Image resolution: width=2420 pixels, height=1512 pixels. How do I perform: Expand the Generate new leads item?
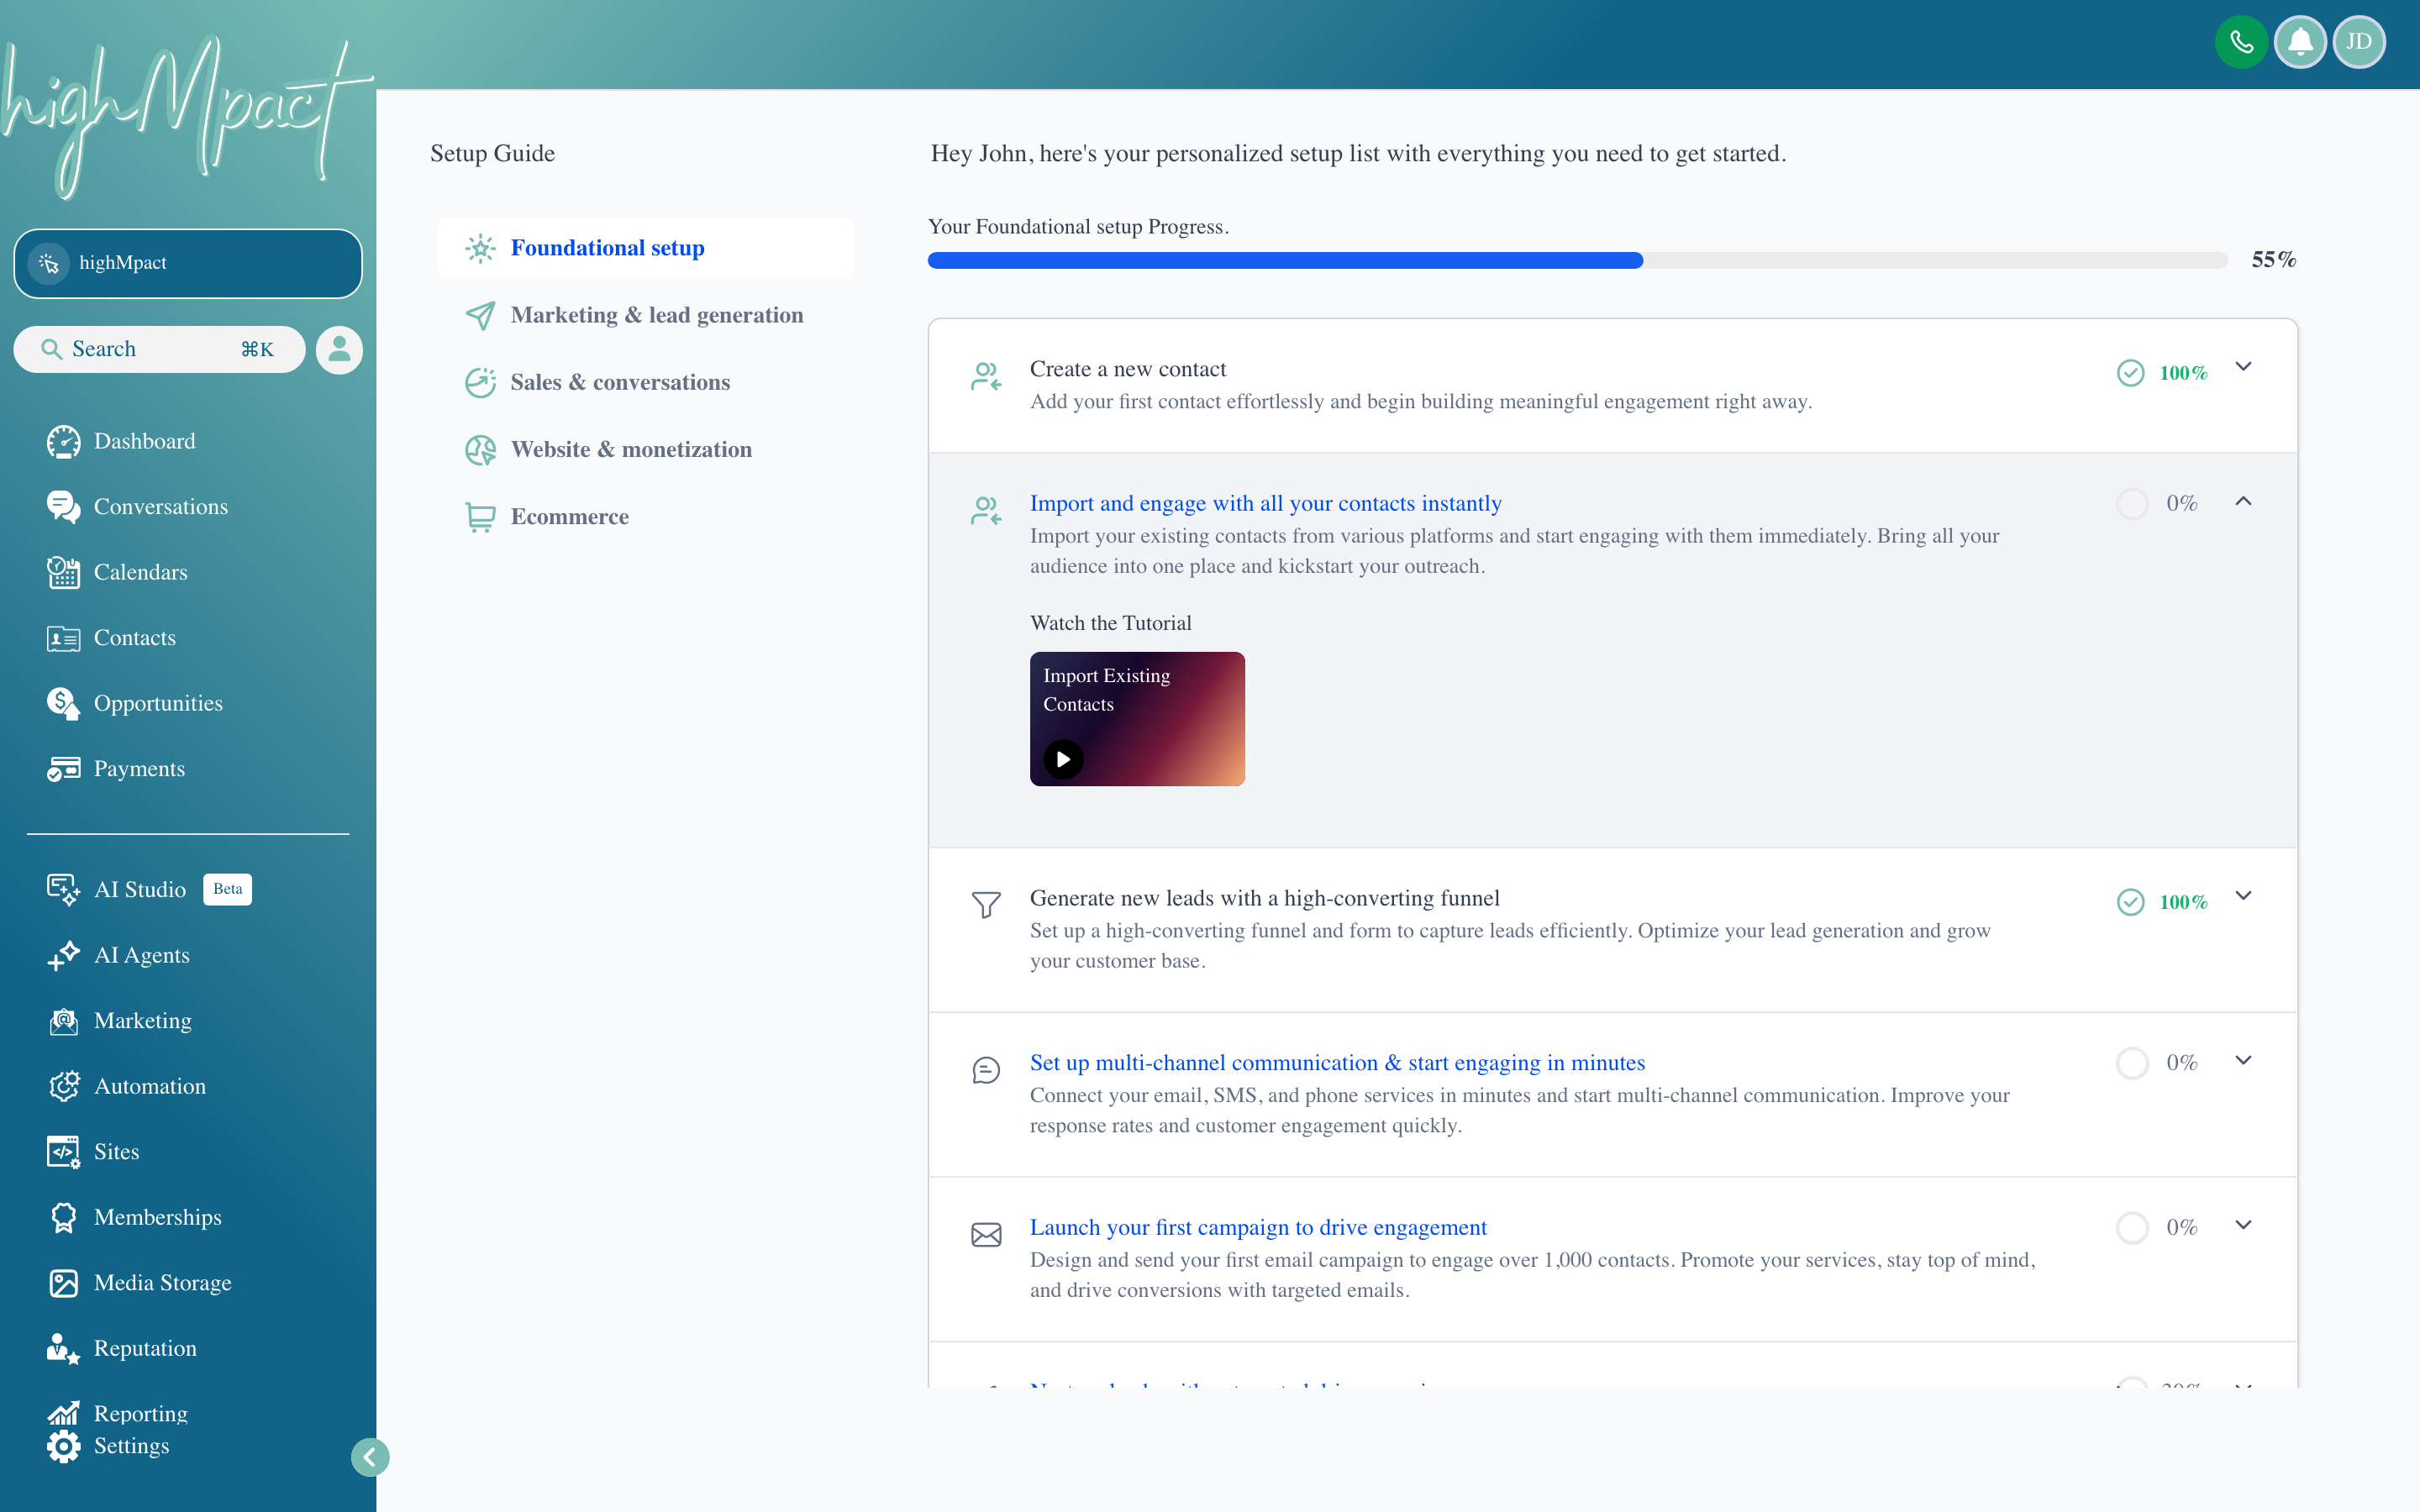coord(2243,896)
